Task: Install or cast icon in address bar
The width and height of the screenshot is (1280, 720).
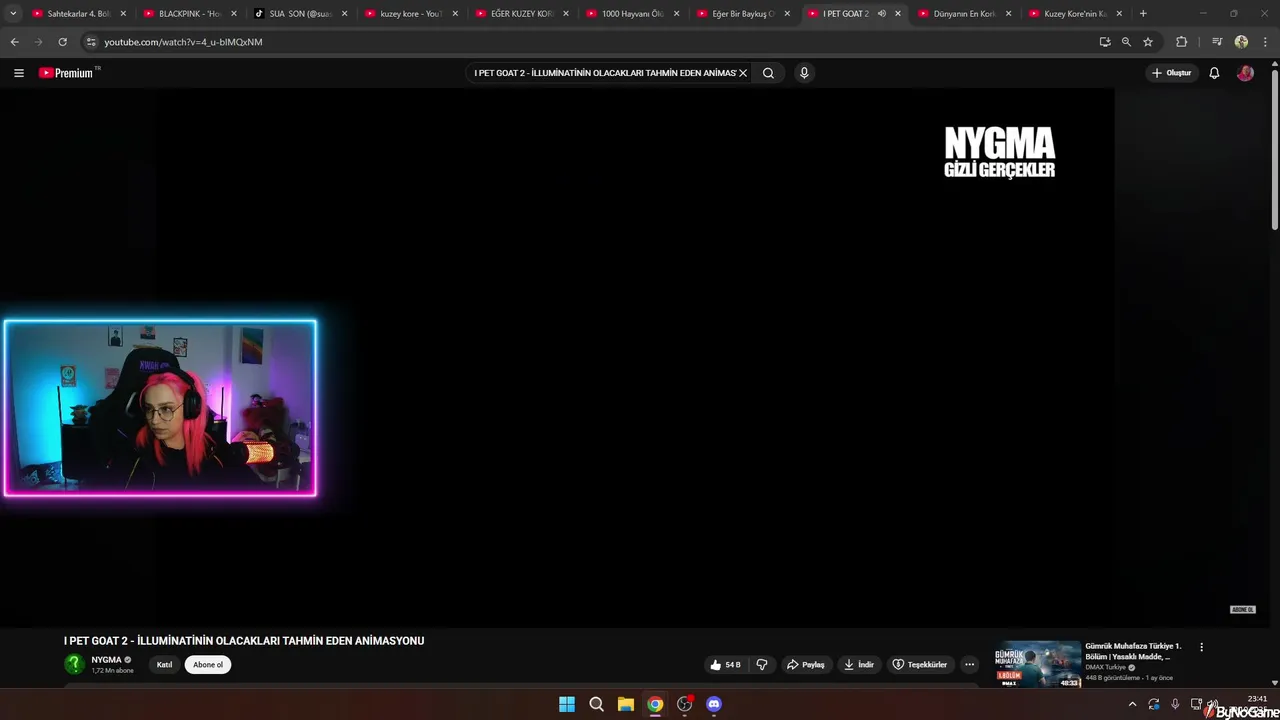Action: coord(1104,42)
